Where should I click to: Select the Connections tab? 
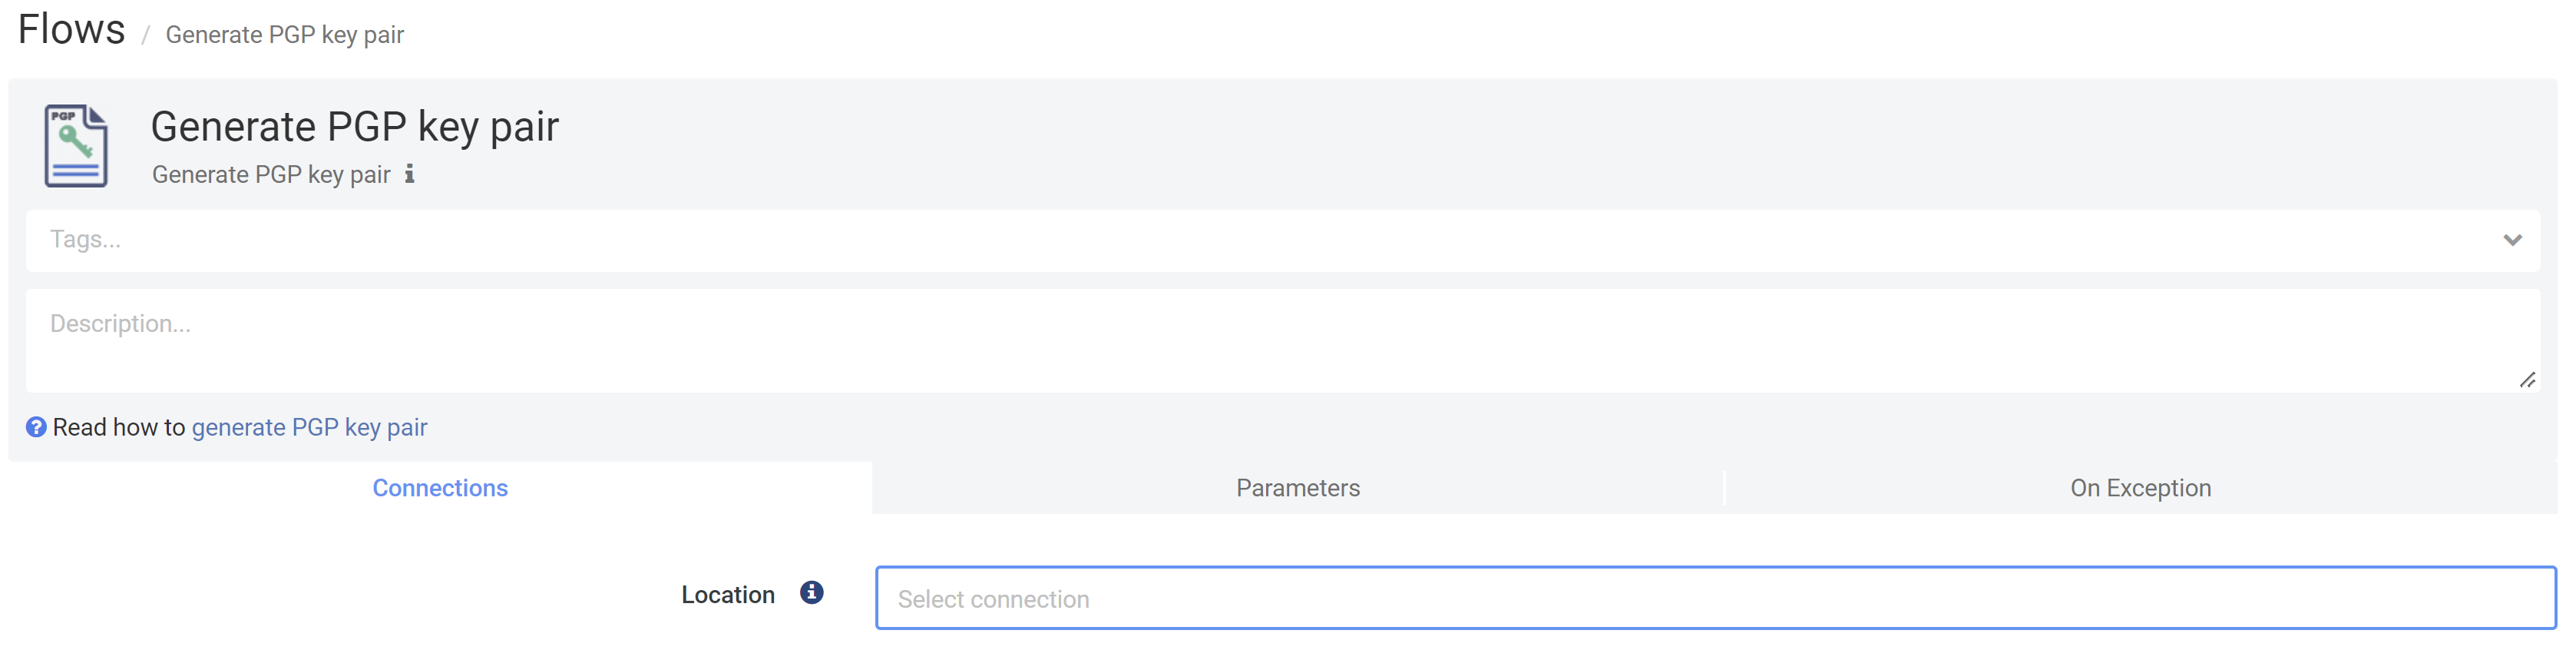440,488
